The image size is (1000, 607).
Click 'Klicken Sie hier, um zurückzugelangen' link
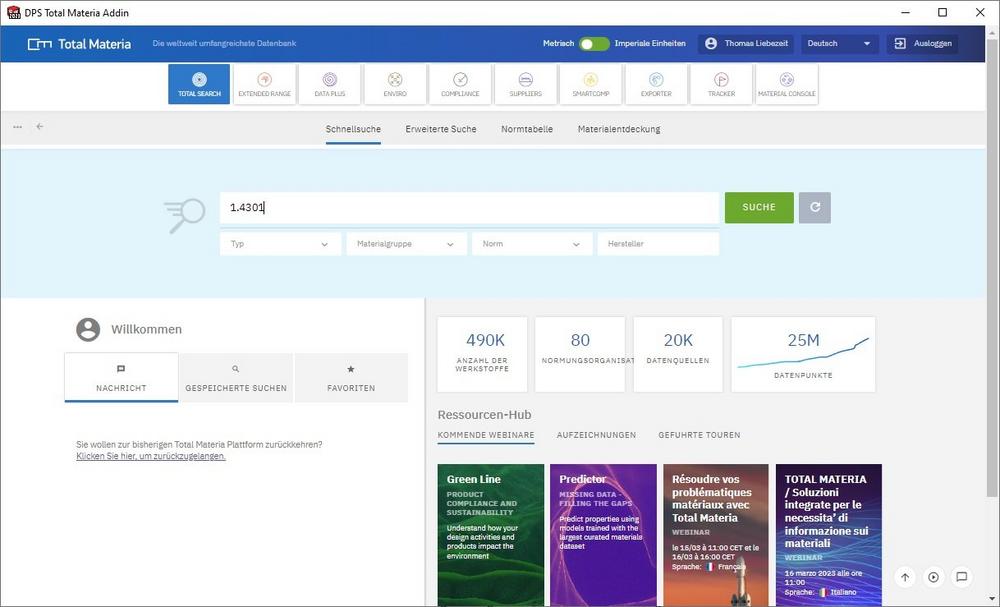(x=151, y=457)
